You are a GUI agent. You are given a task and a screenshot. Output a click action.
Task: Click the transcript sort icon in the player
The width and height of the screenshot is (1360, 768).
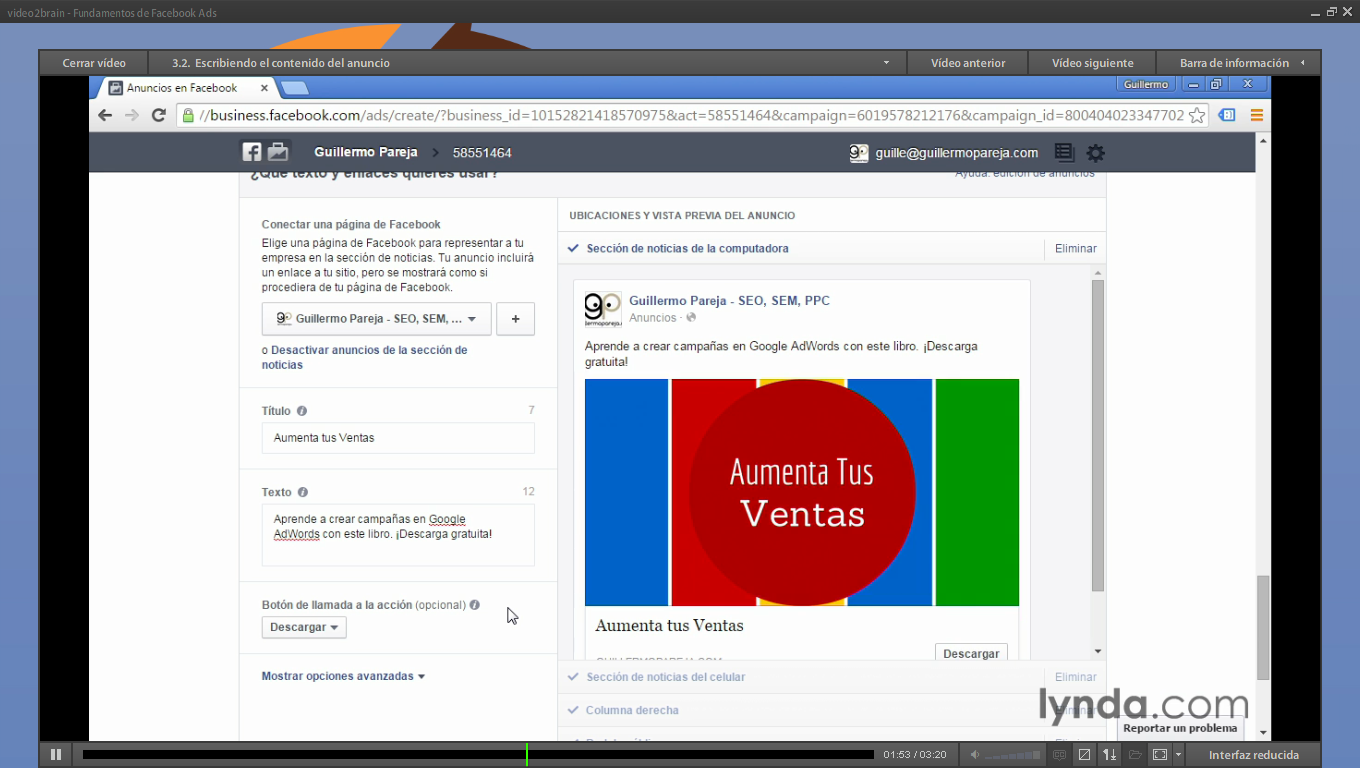tap(1110, 755)
